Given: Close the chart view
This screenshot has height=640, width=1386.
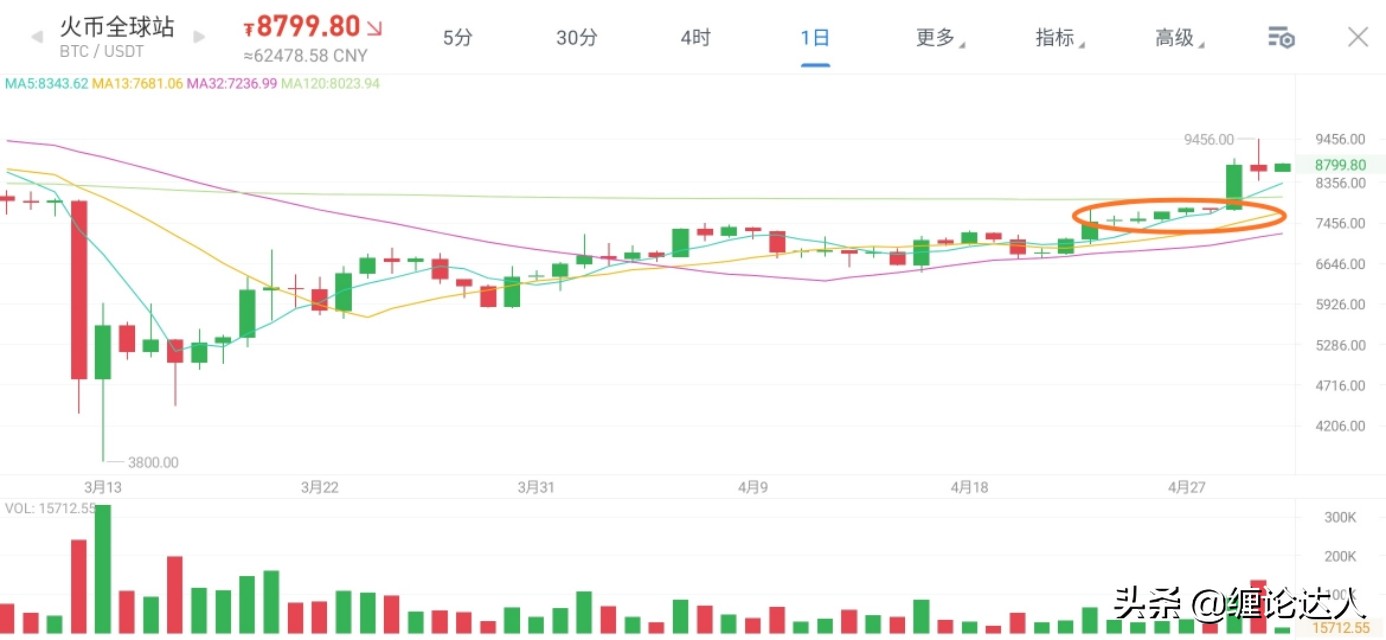Looking at the screenshot, I should point(1357,38).
